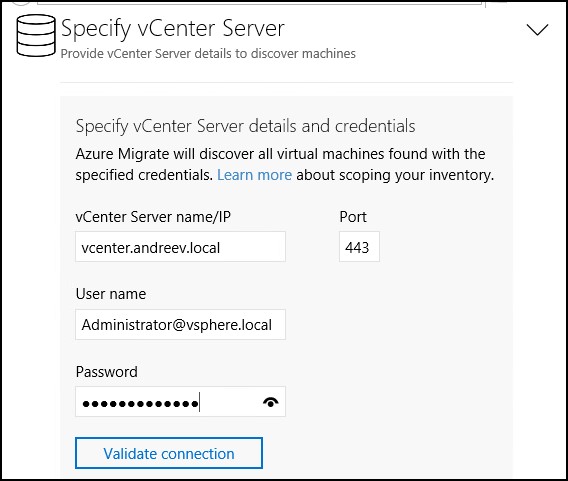Open the Learn more link
568x481 pixels.
(254, 175)
